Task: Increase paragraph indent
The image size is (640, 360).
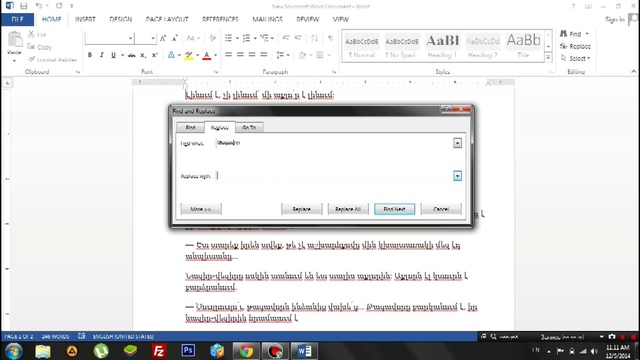Action: pos(298,38)
